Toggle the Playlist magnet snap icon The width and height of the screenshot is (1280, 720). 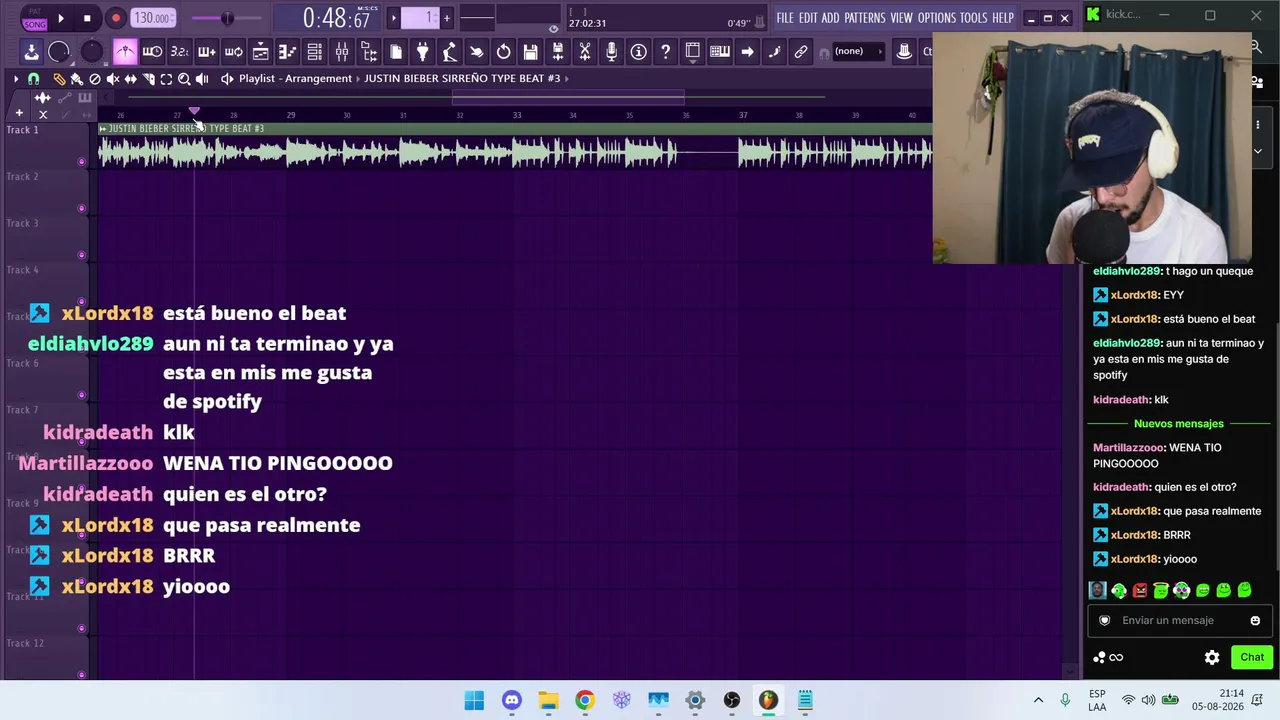click(33, 79)
